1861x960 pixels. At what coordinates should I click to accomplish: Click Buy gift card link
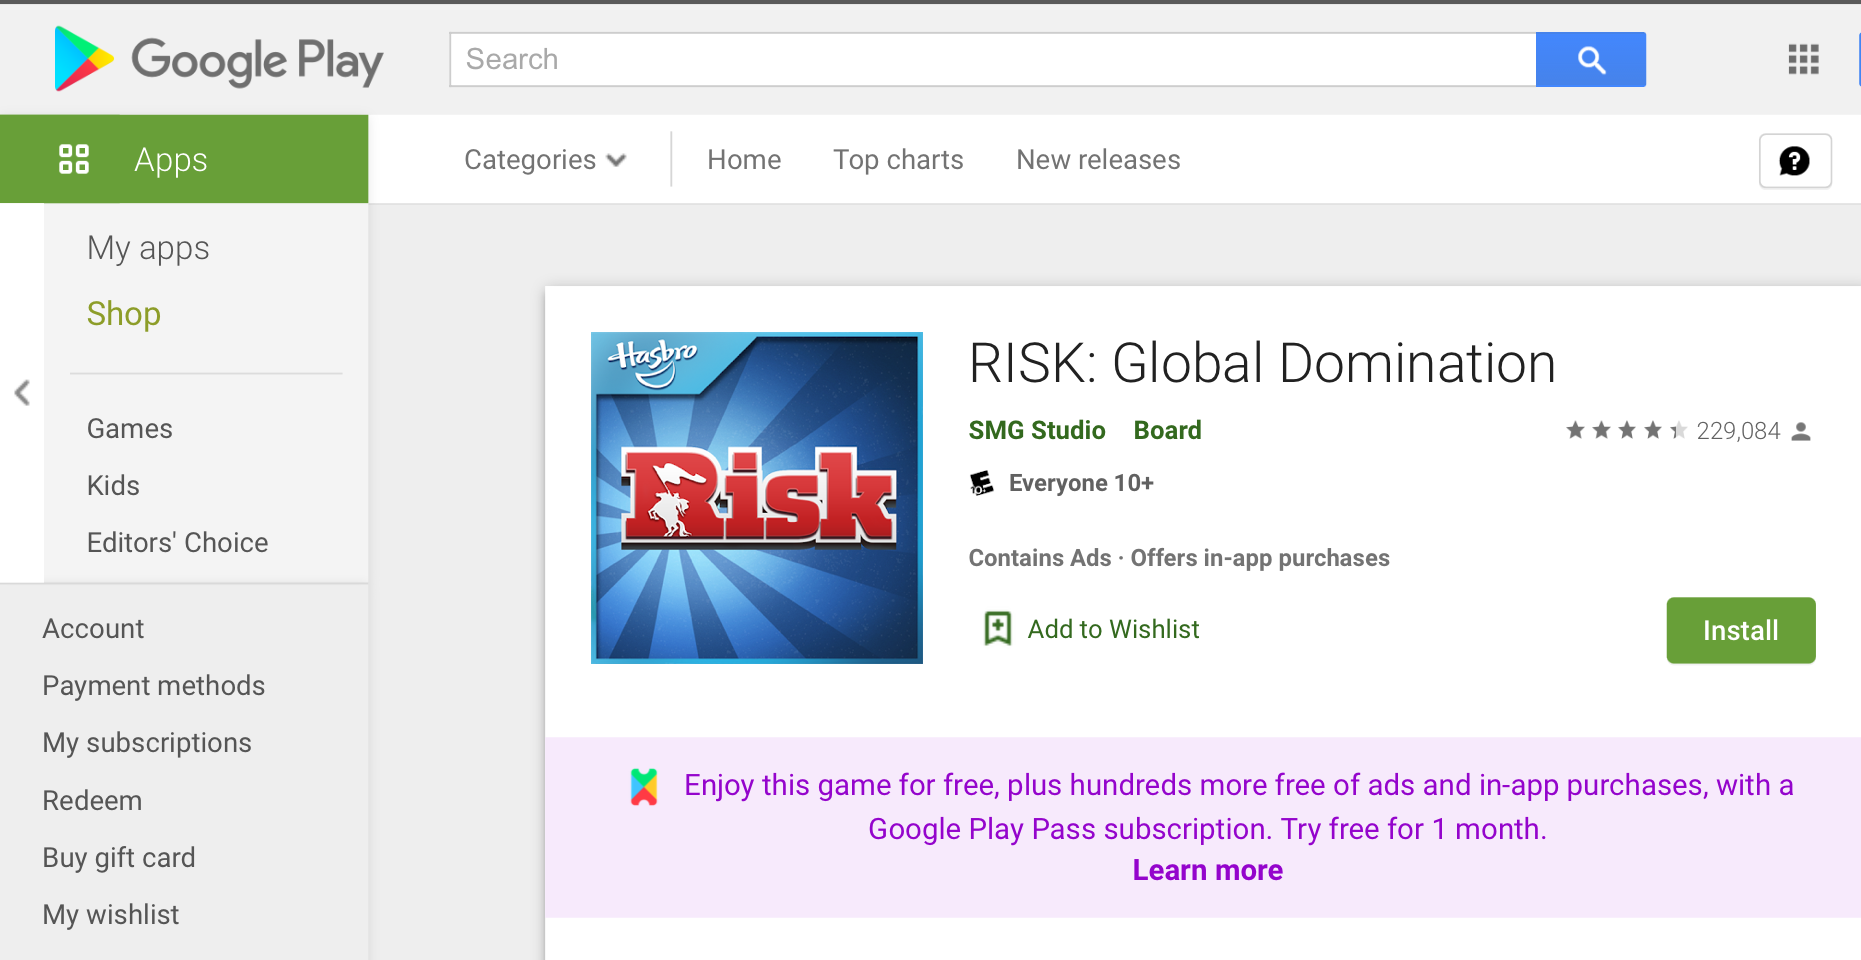(x=119, y=858)
